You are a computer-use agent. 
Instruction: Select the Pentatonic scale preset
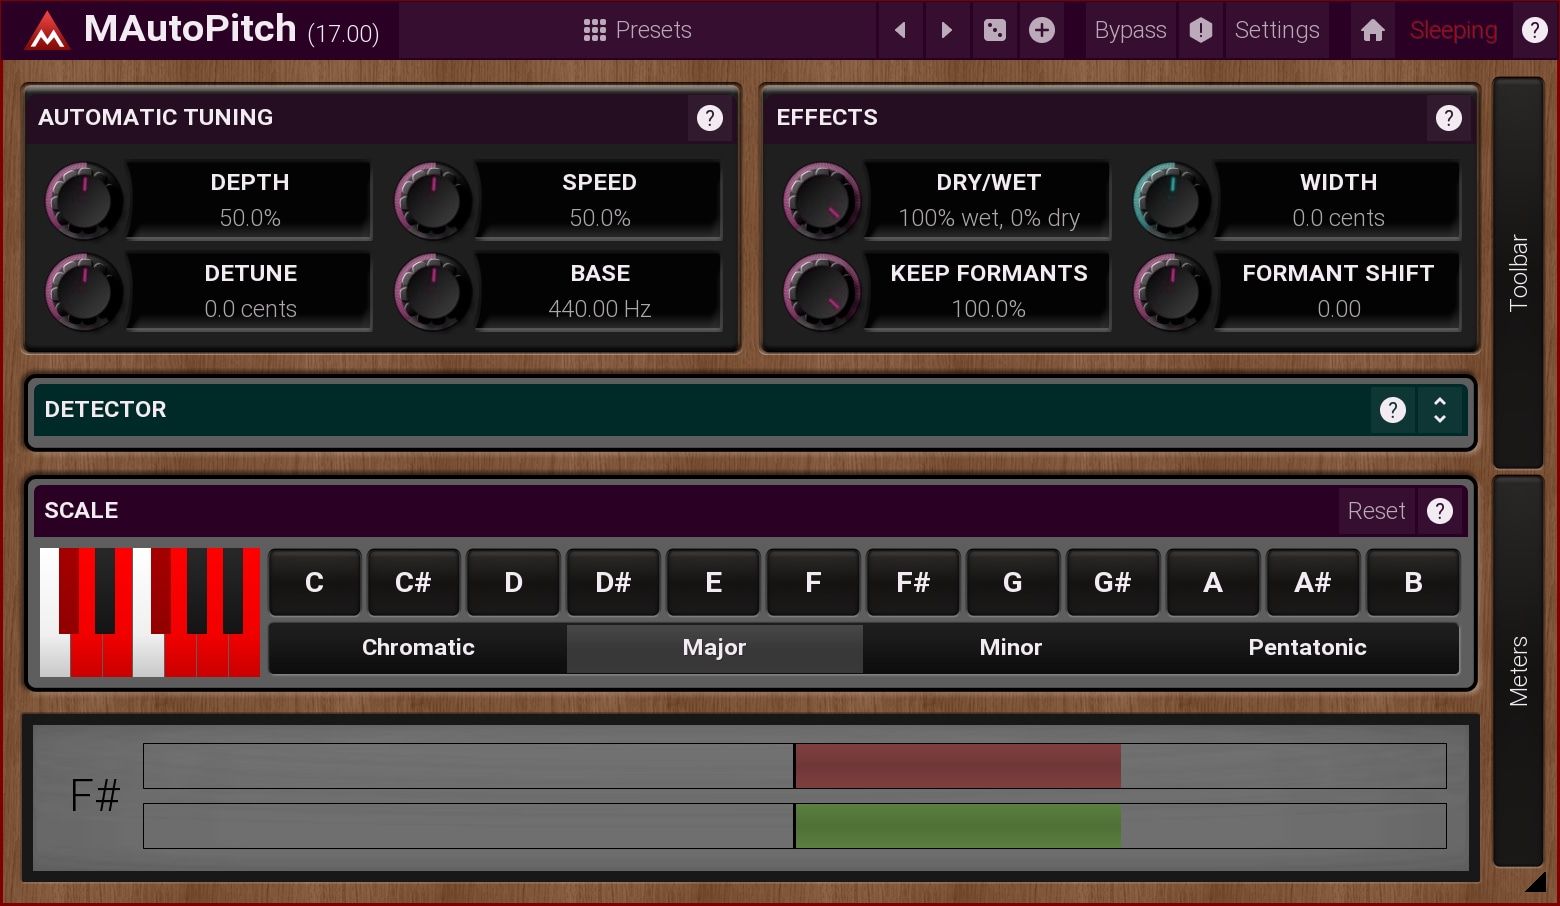pos(1307,648)
